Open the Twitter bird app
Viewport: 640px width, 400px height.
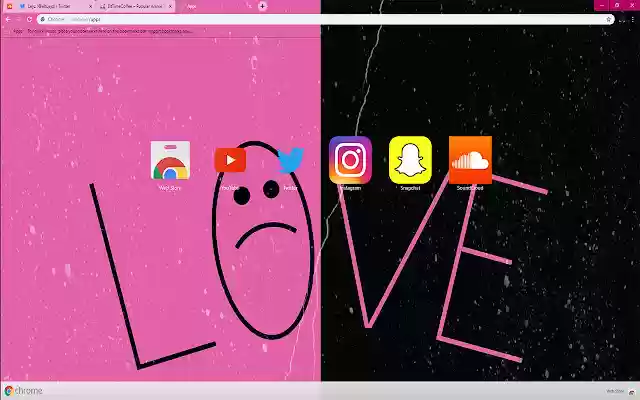click(290, 160)
